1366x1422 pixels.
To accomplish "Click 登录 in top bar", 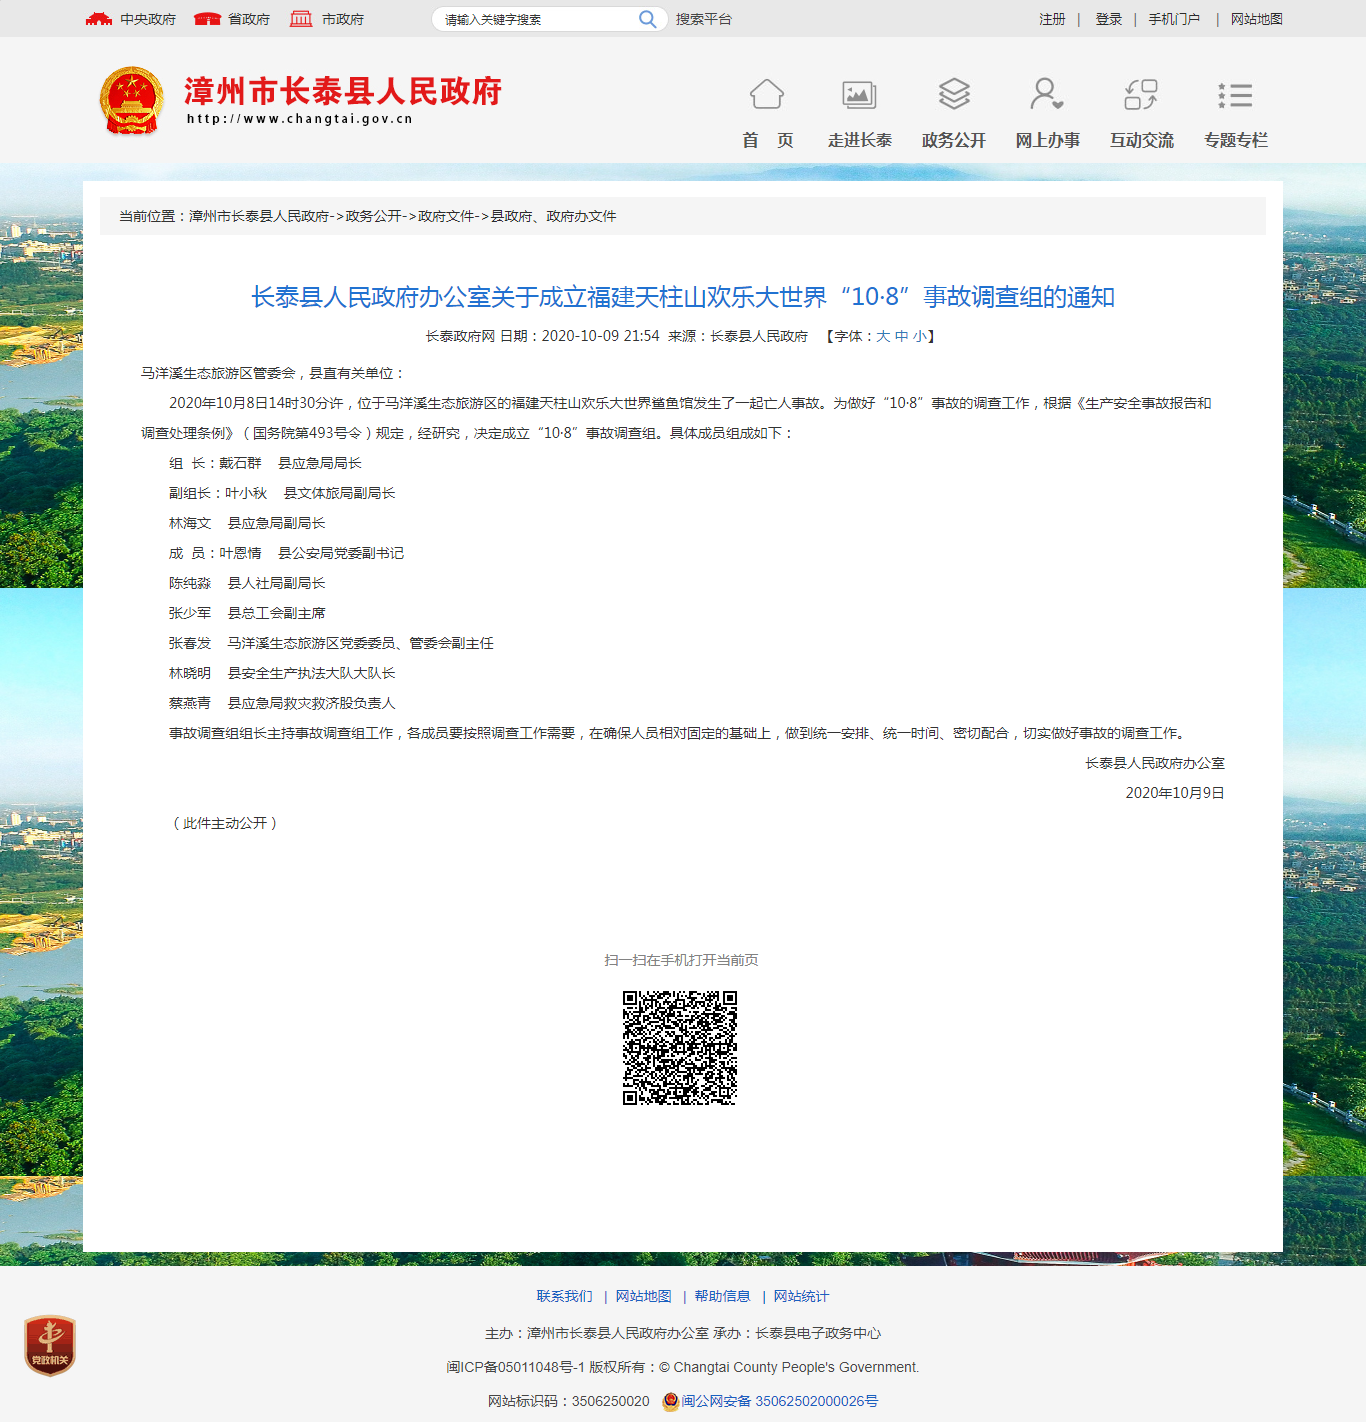I will (1108, 19).
